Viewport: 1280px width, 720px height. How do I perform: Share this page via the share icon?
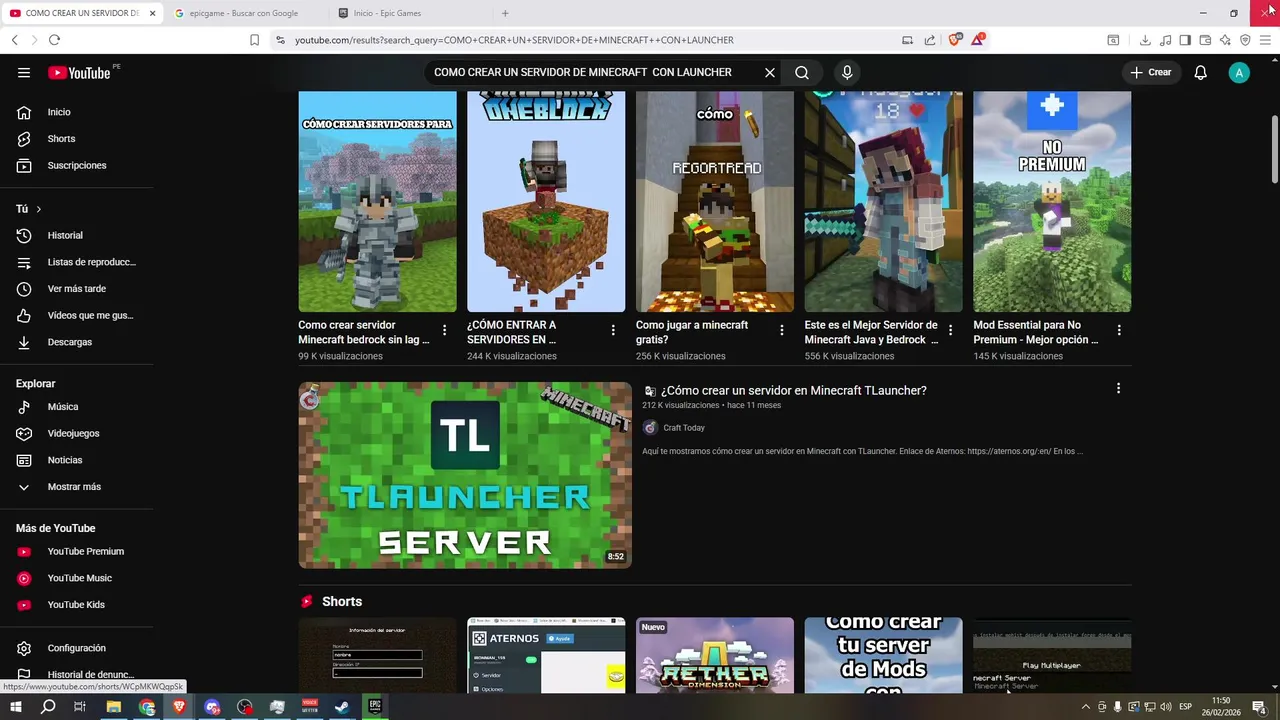(x=930, y=40)
